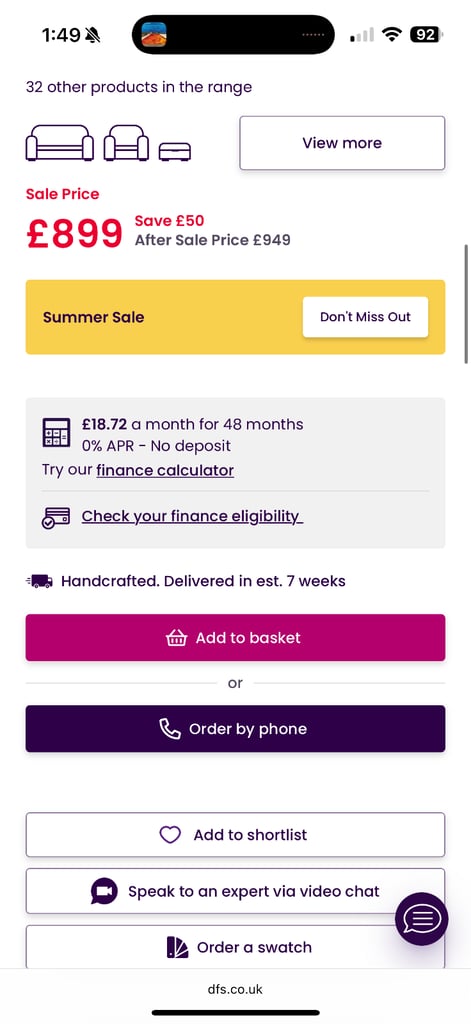Tap the dfs.co.uk address bar
This screenshot has height=1024, width=471.
pos(235,989)
